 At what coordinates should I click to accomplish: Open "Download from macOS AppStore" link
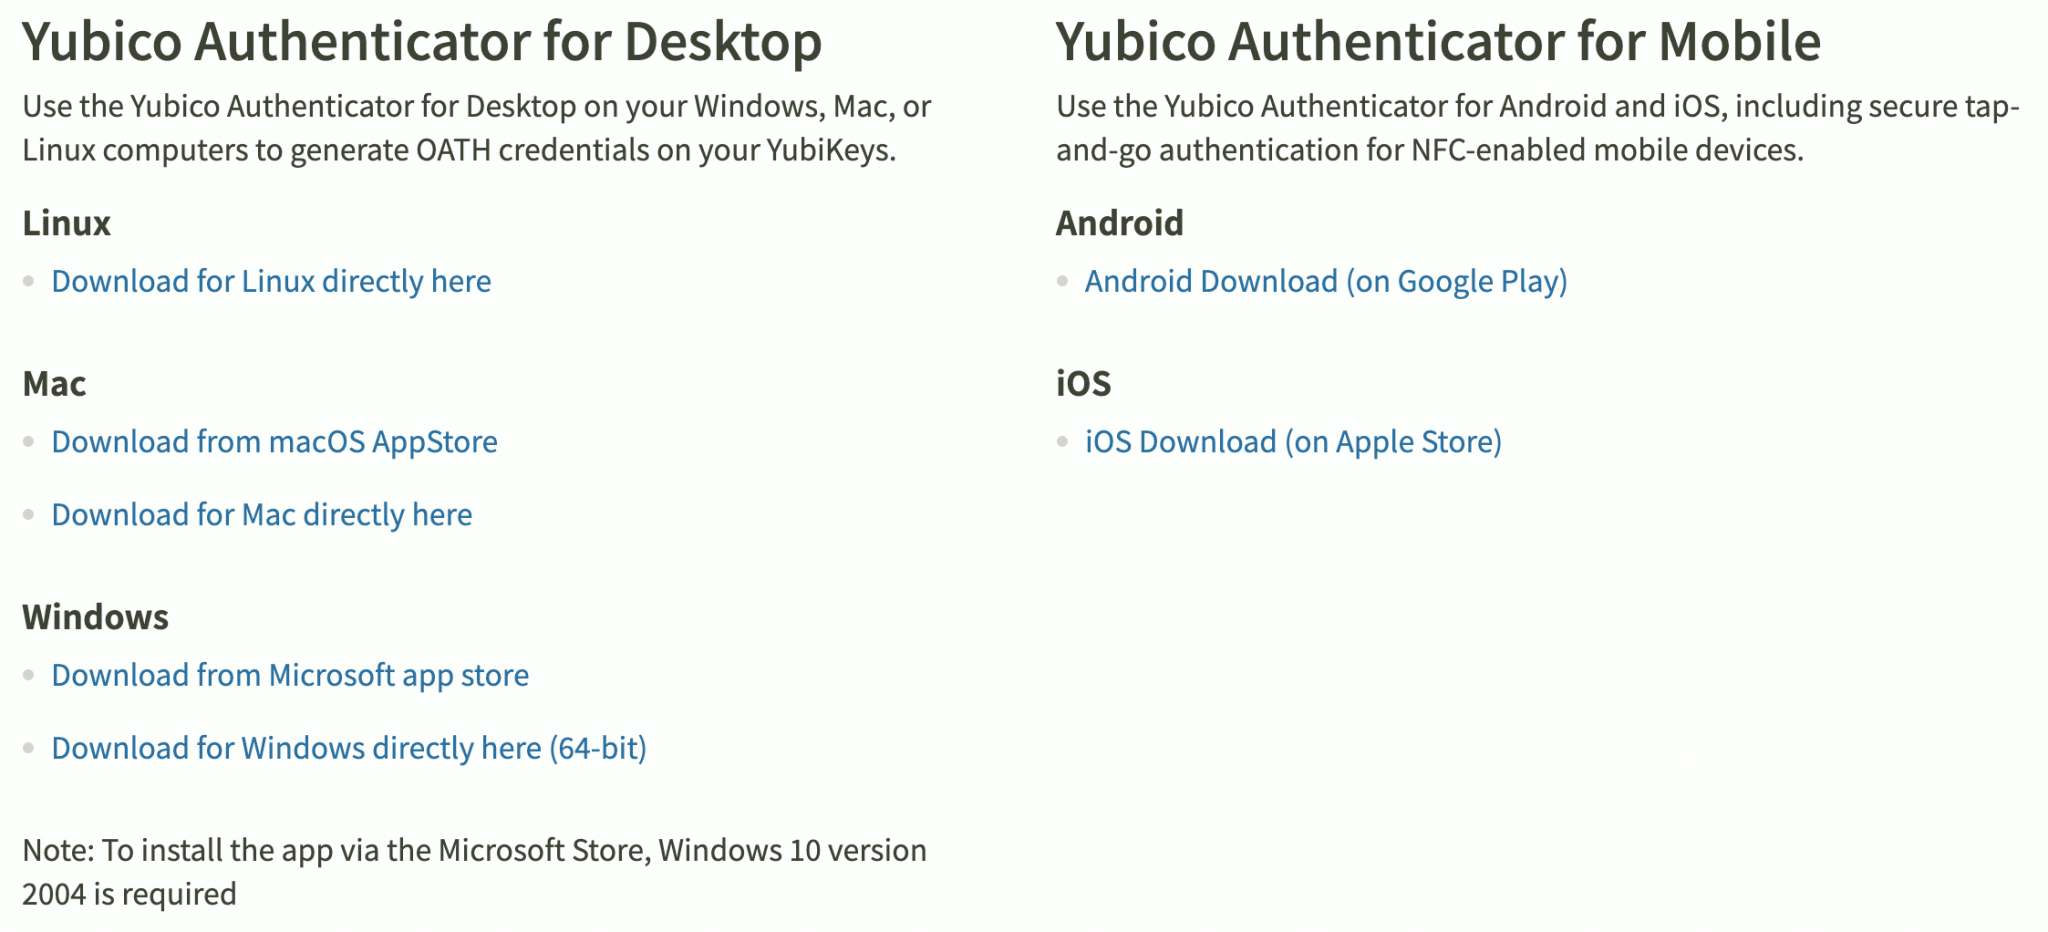pos(274,441)
